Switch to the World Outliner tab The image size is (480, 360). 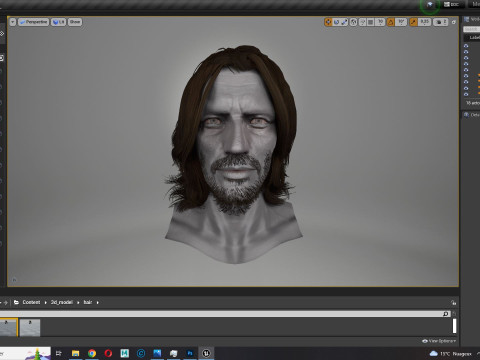point(473,20)
